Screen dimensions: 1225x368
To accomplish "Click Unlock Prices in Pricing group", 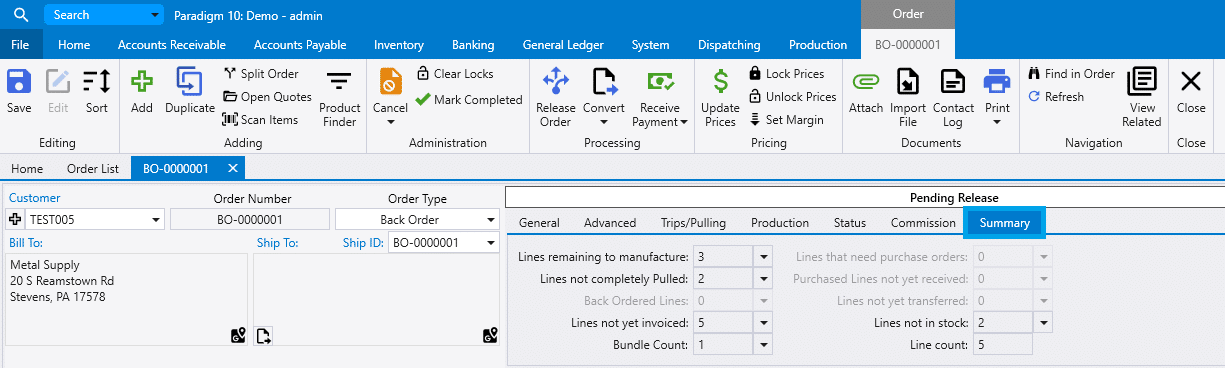I will pyautogui.click(x=792, y=97).
